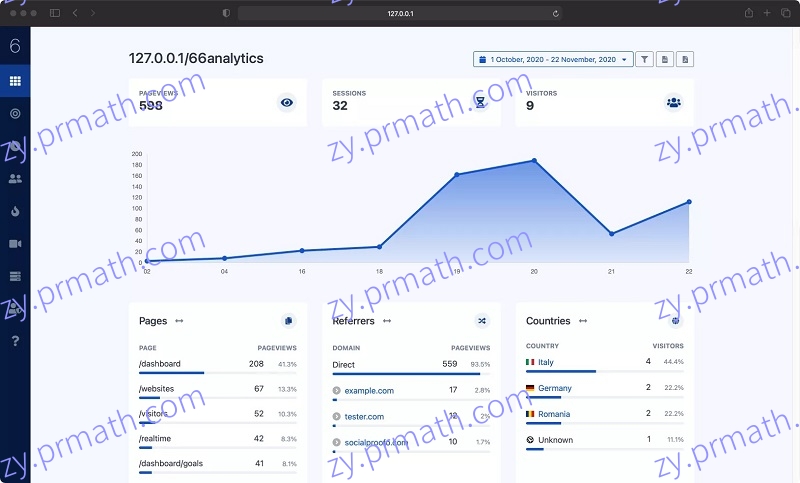Click the 127.0.0.1 address bar

pos(400,13)
